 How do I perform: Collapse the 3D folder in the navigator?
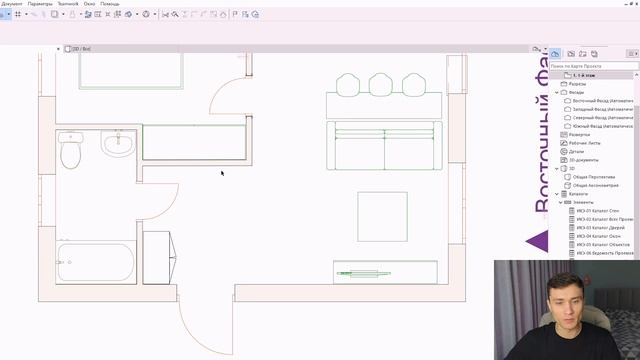[557, 169]
